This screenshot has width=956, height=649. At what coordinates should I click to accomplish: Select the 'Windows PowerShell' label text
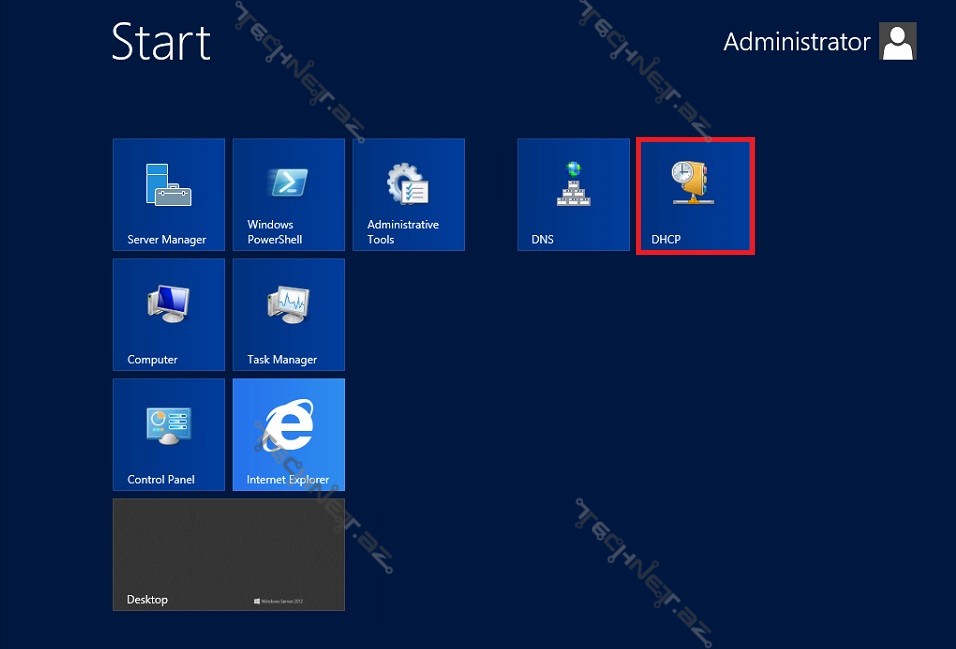point(274,232)
